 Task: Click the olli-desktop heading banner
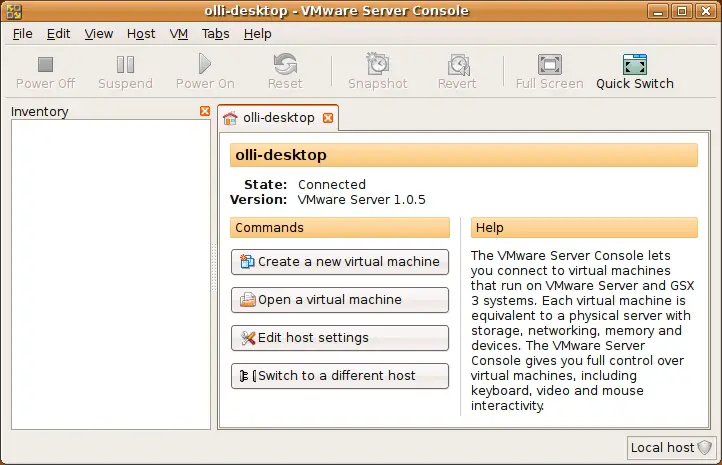pos(464,155)
